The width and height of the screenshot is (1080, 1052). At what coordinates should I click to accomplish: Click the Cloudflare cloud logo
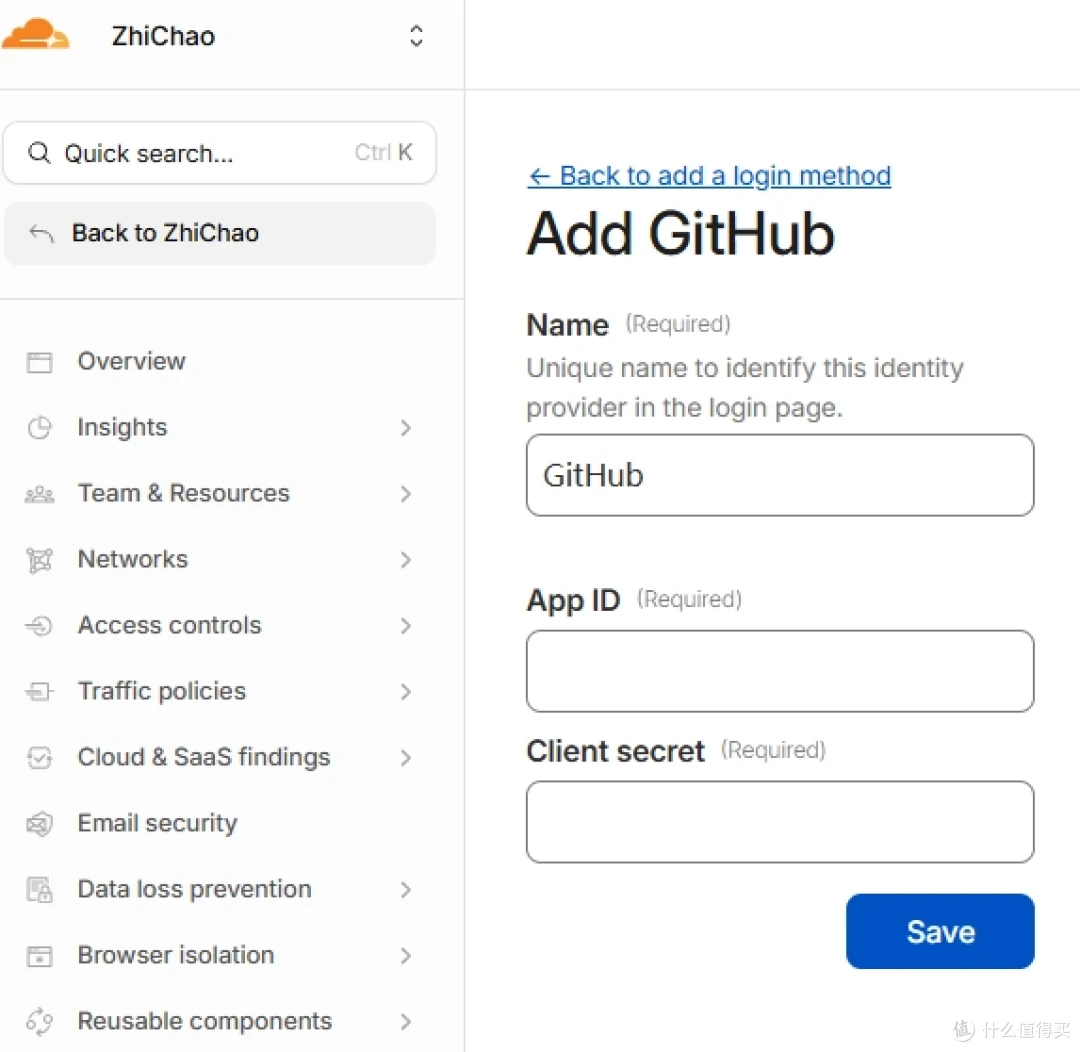[x=36, y=34]
